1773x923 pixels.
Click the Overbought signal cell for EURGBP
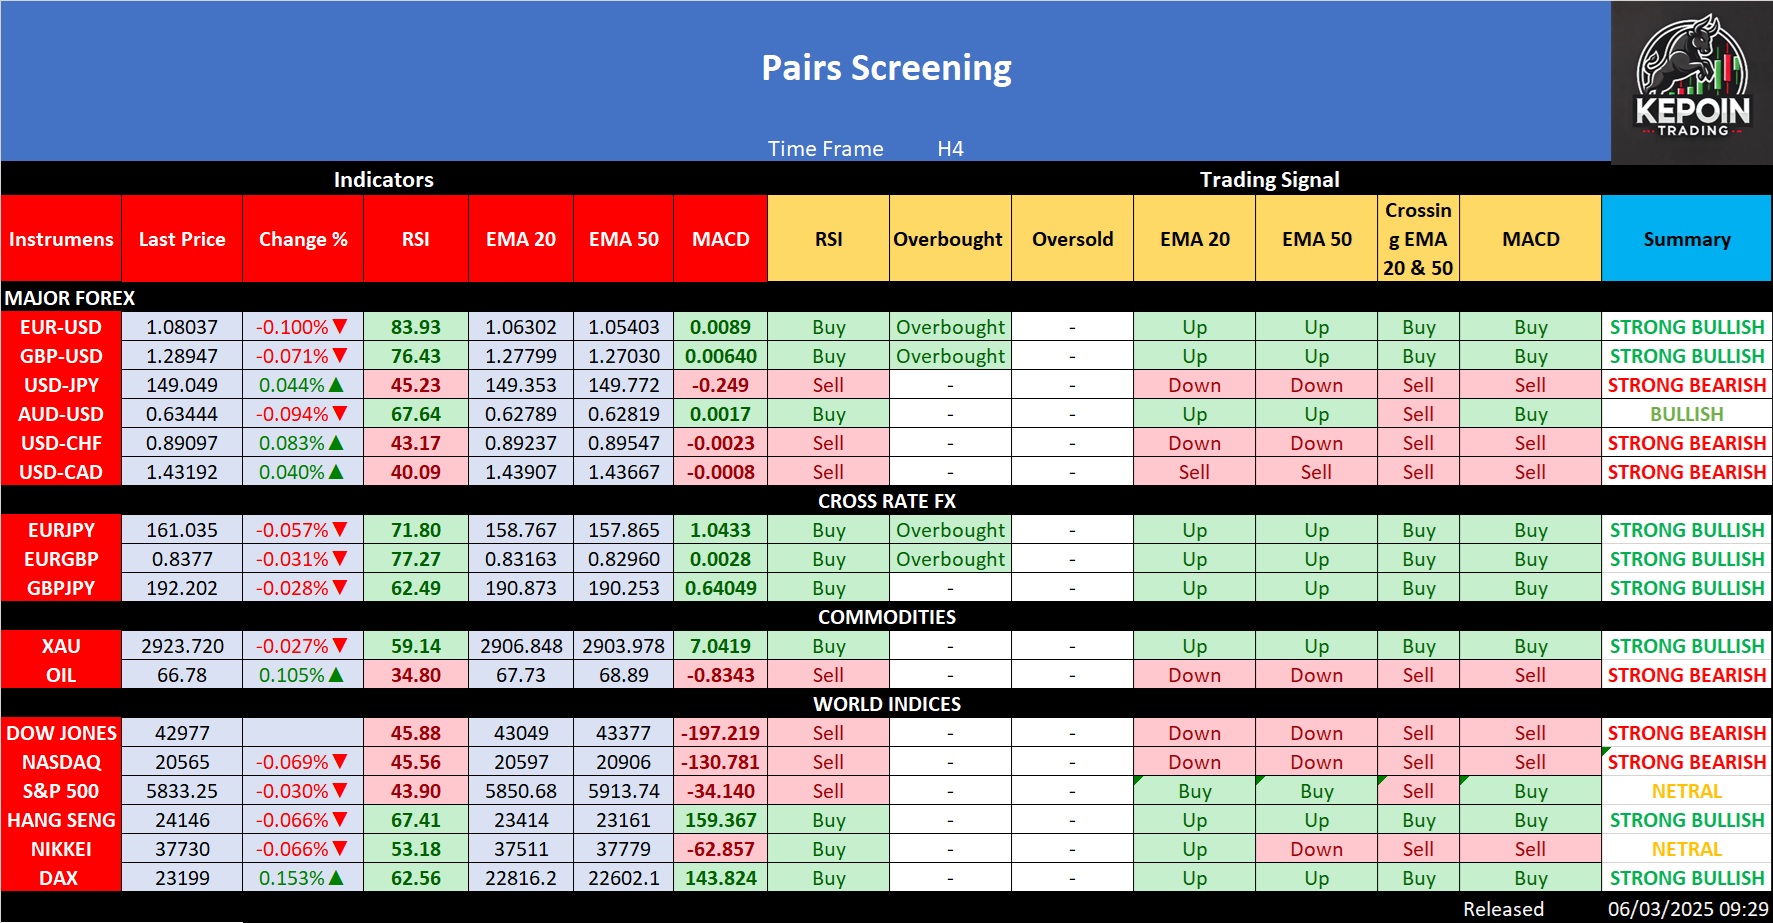(x=950, y=559)
